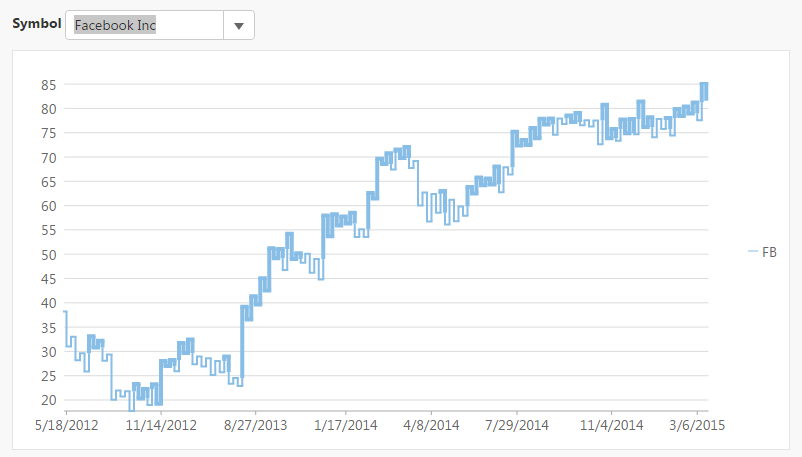
Task: Click the 35 value axis label
Action: coord(49,328)
